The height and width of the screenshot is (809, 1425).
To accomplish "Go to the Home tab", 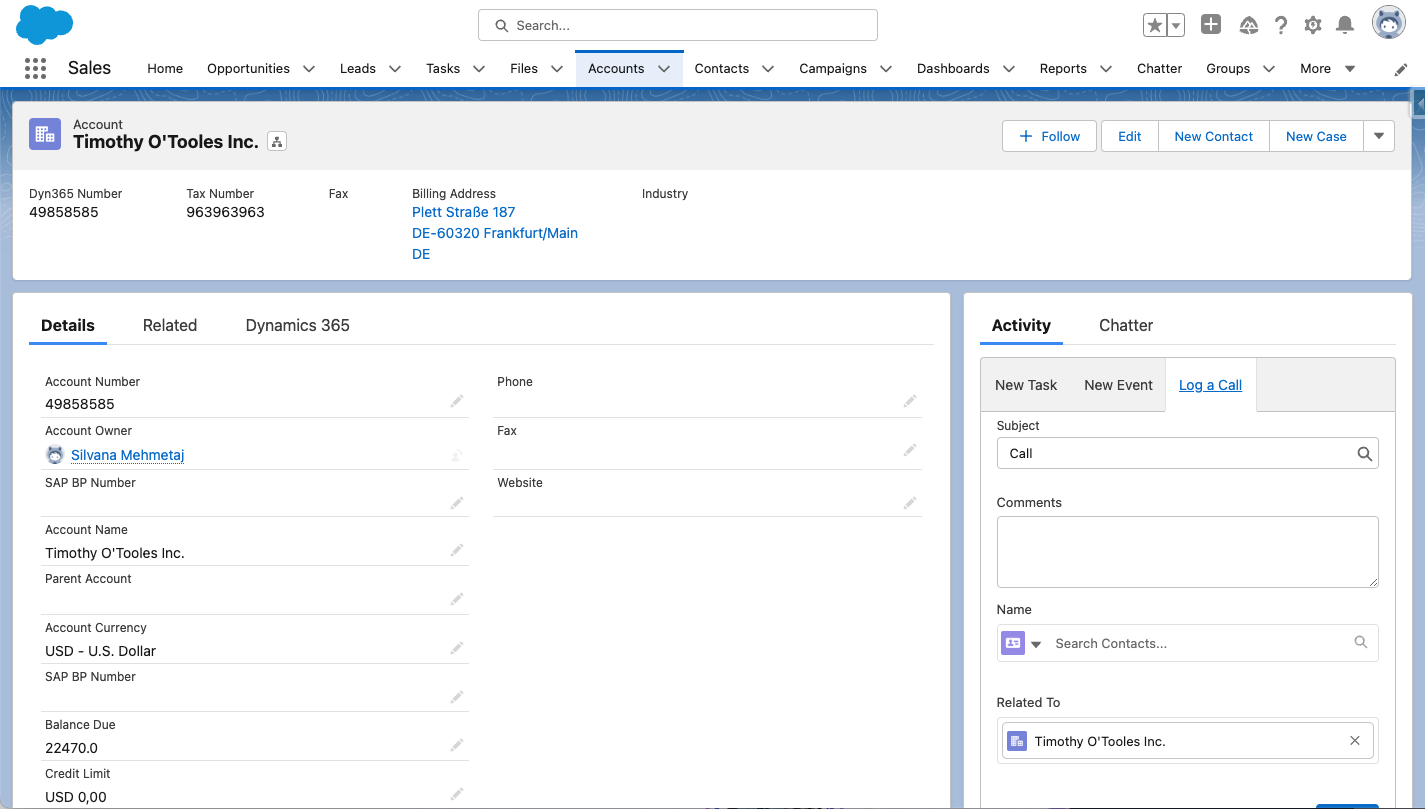I will pyautogui.click(x=165, y=69).
